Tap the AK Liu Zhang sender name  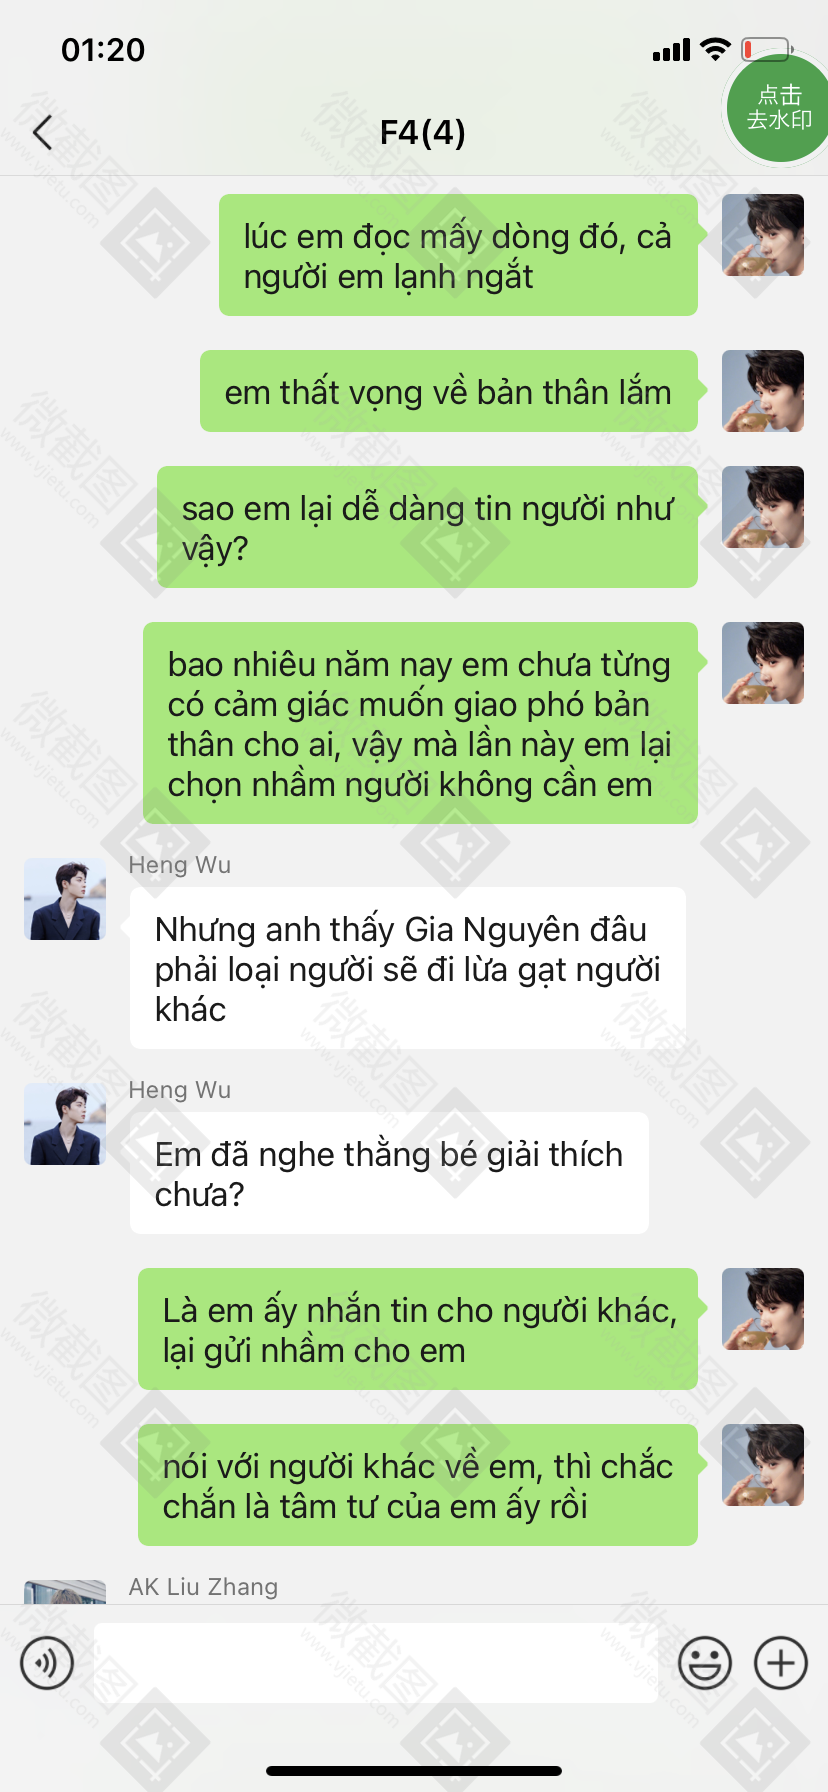point(203,1587)
